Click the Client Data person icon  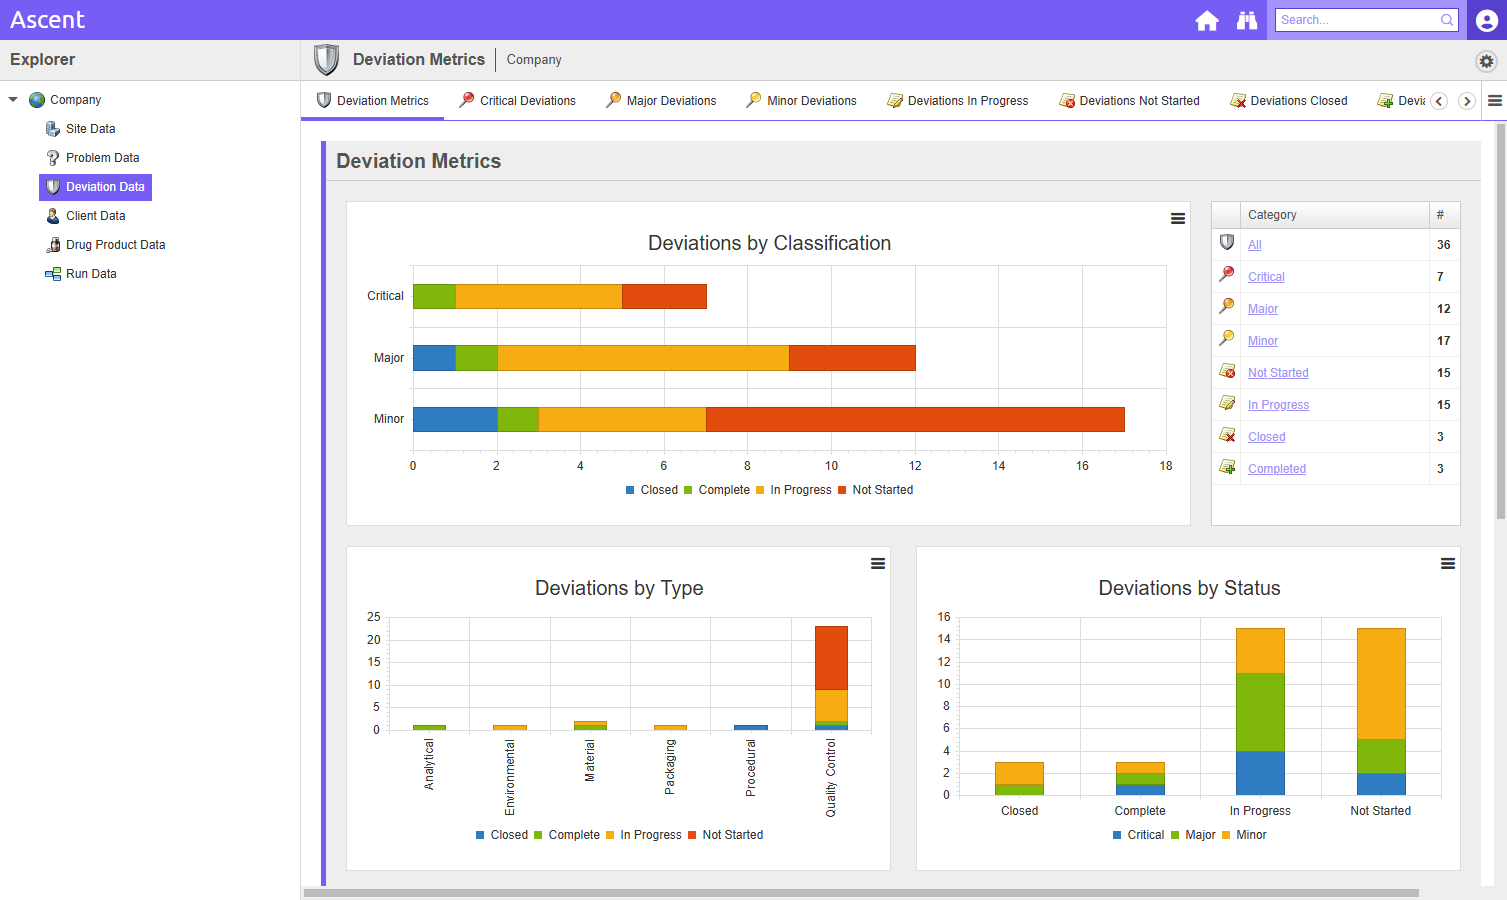pyautogui.click(x=53, y=216)
